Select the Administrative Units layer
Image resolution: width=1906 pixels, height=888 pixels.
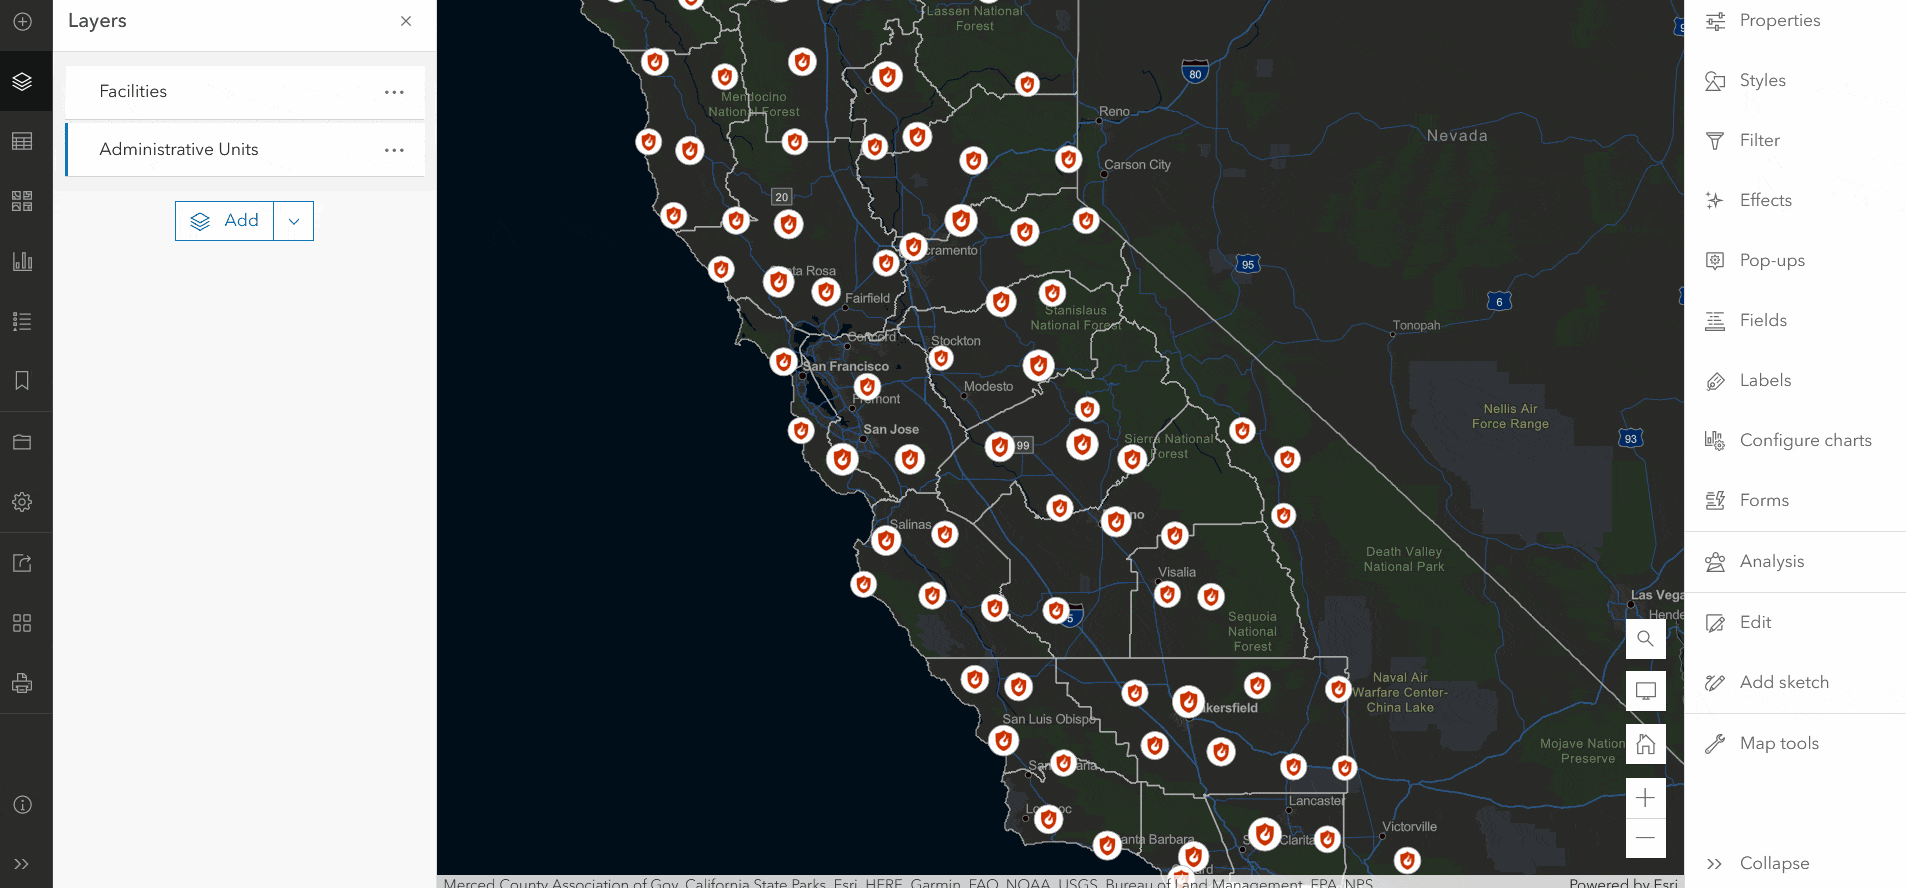tap(245, 150)
